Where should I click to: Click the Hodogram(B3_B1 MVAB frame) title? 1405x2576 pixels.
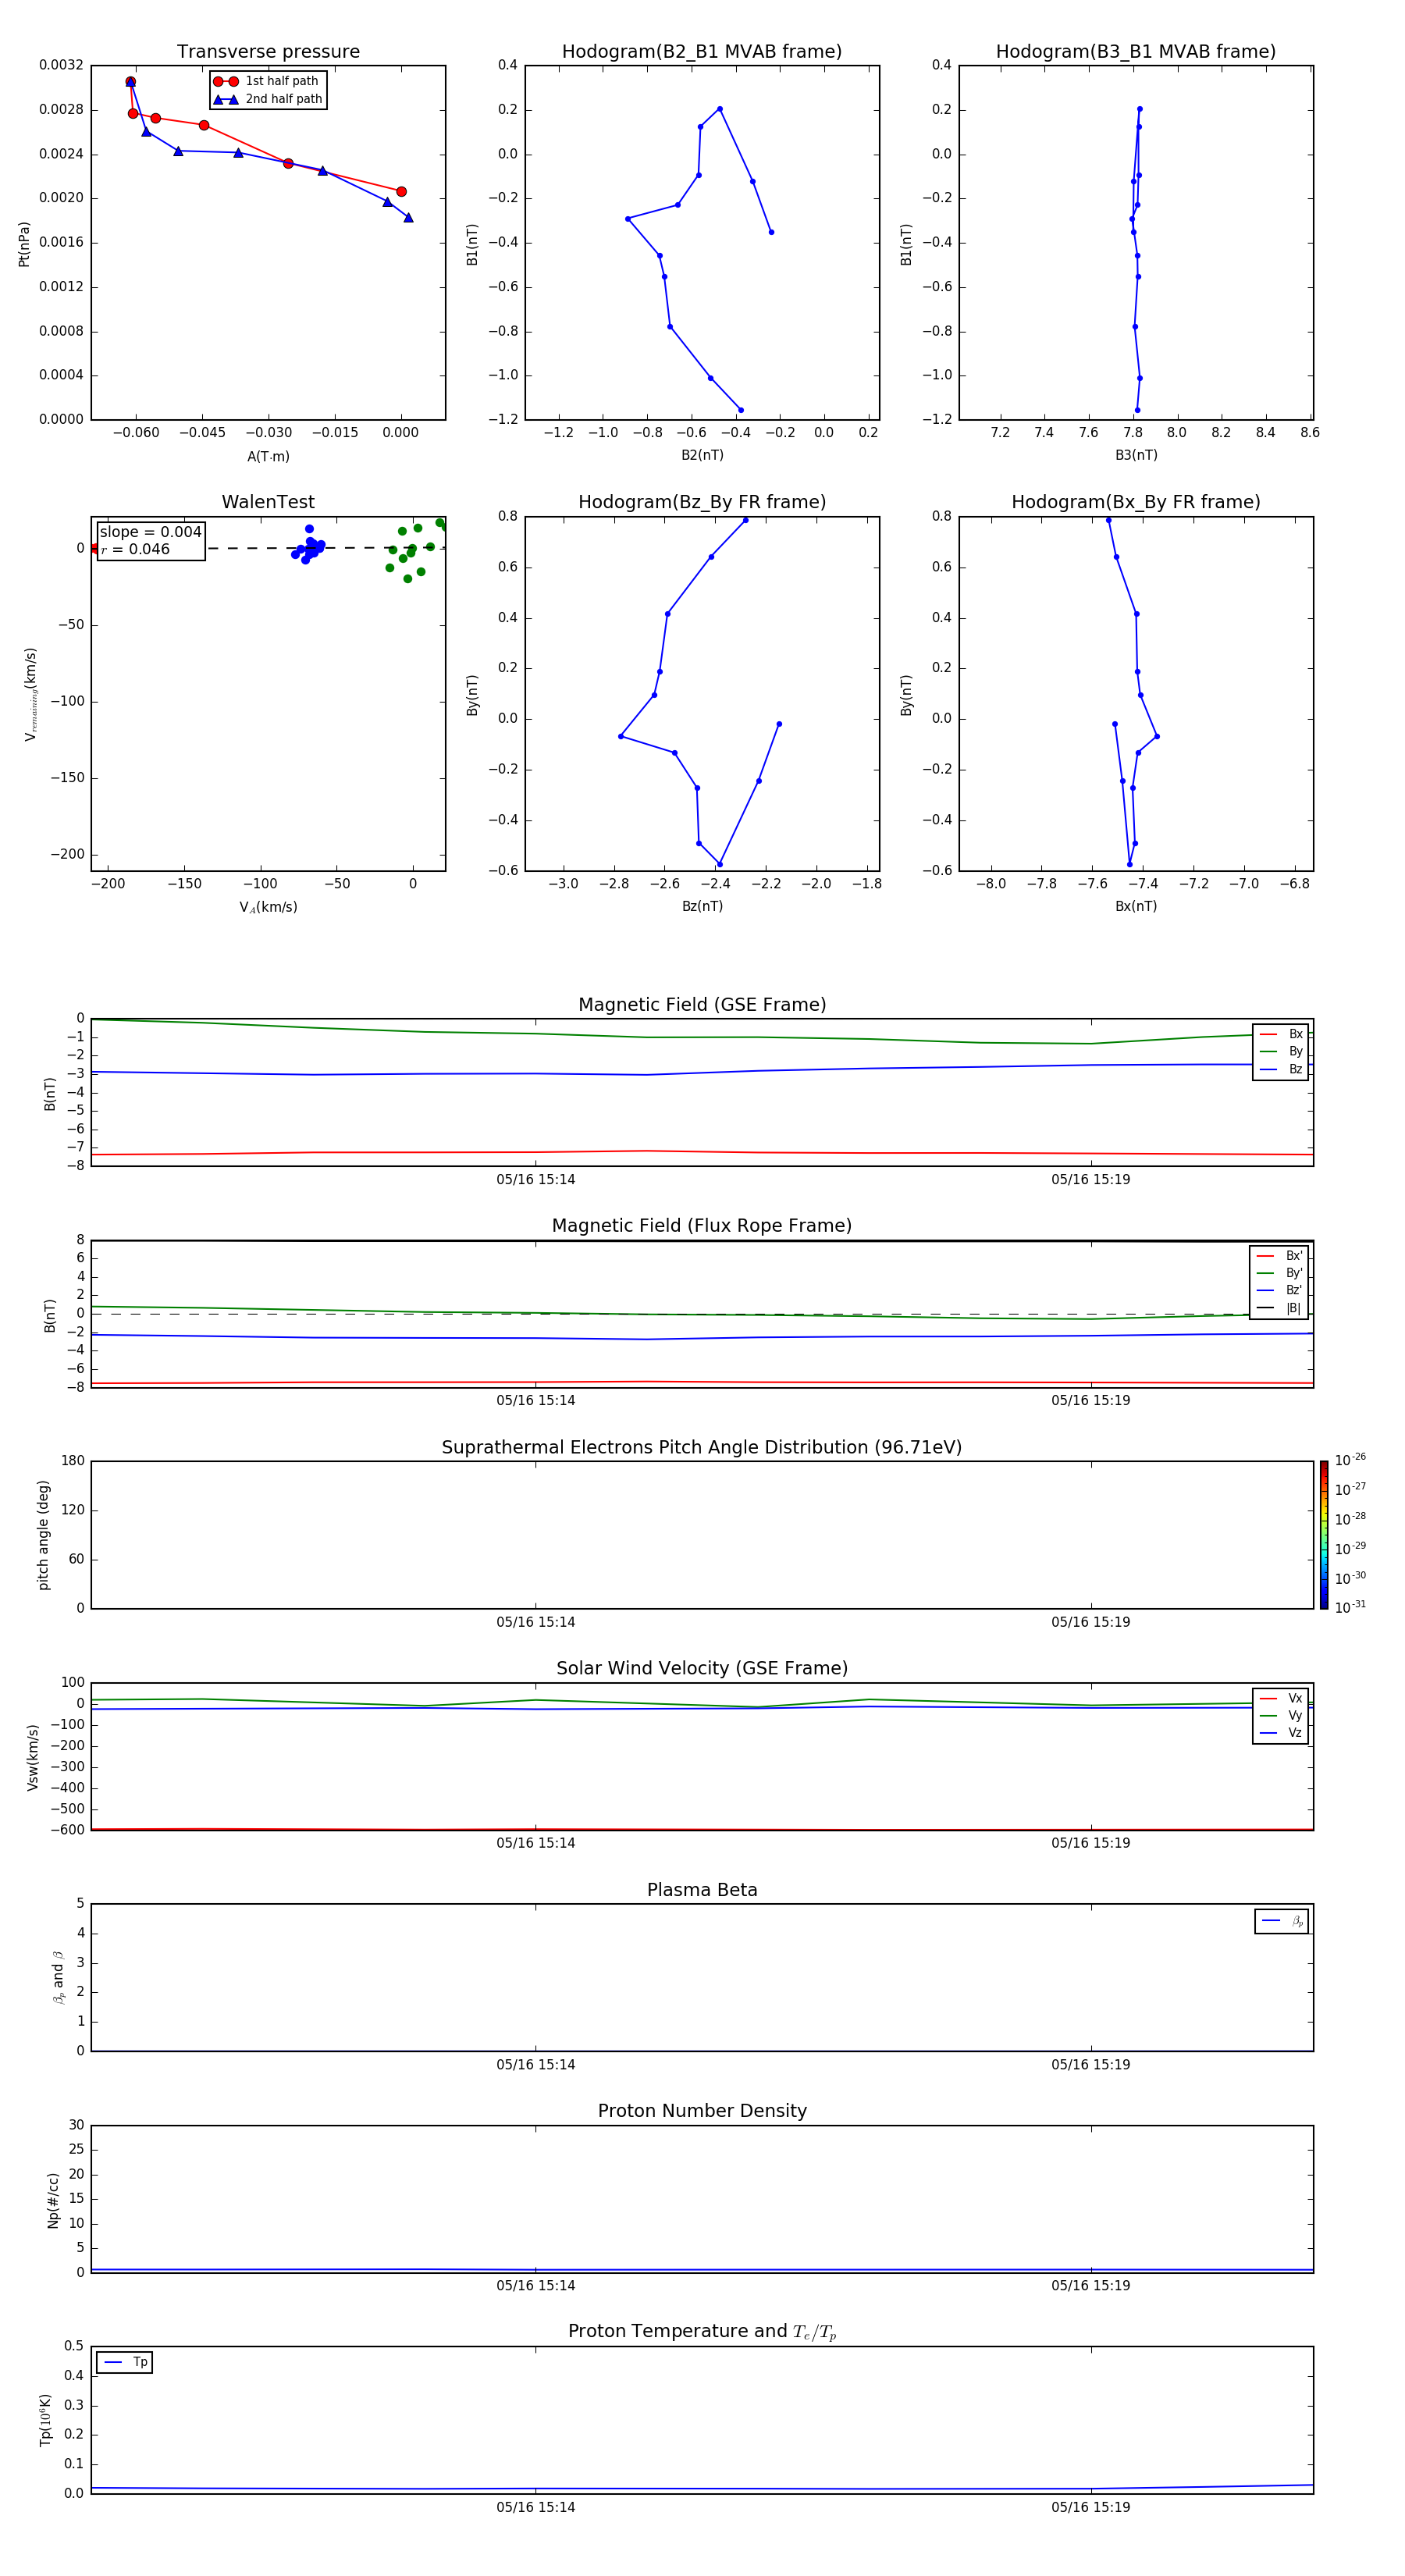1136,52
